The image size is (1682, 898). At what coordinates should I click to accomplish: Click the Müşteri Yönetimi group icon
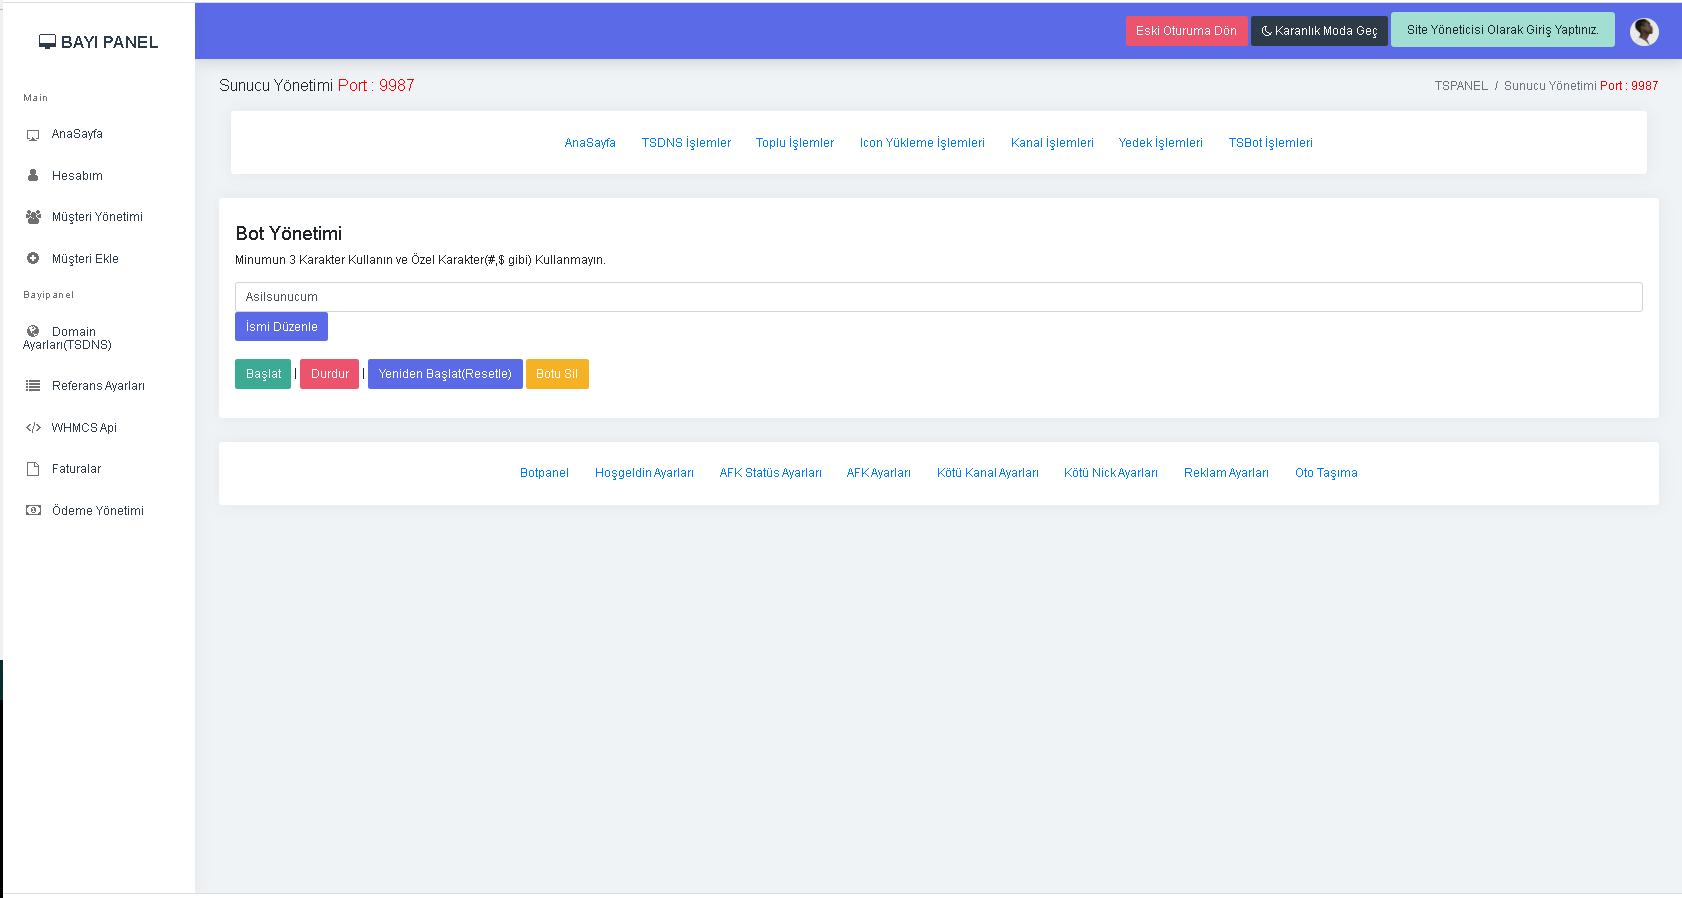pyautogui.click(x=33, y=217)
